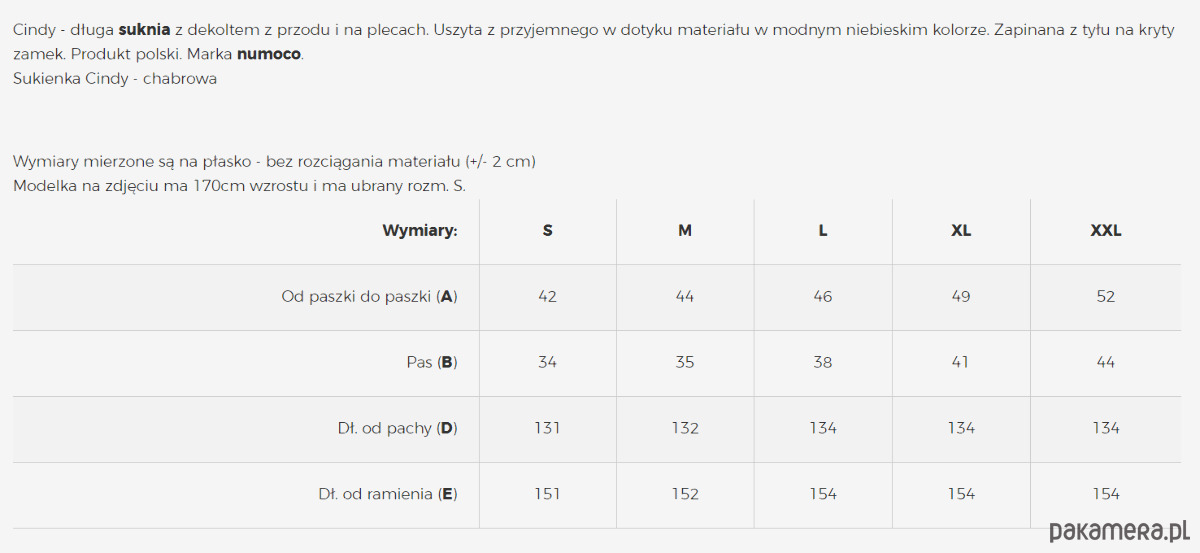Click the 'Dł. od pachy (D)' row label

[x=397, y=429]
